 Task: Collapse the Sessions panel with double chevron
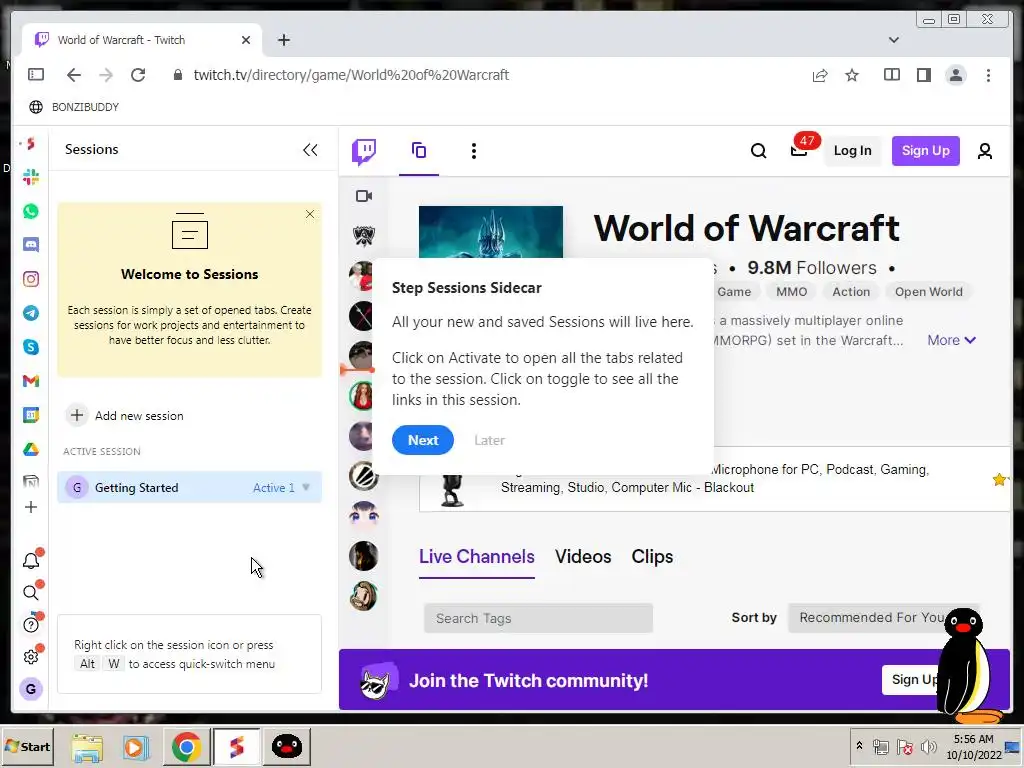tap(310, 150)
